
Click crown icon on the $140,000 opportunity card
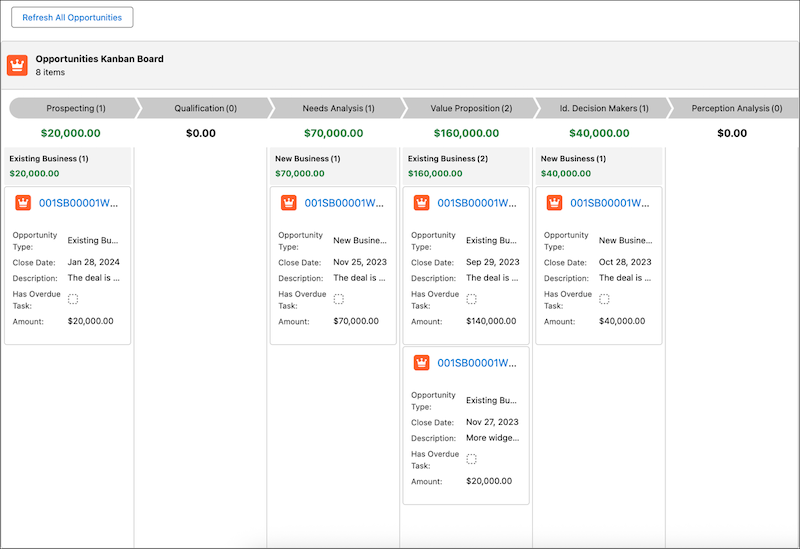pyautogui.click(x=422, y=203)
